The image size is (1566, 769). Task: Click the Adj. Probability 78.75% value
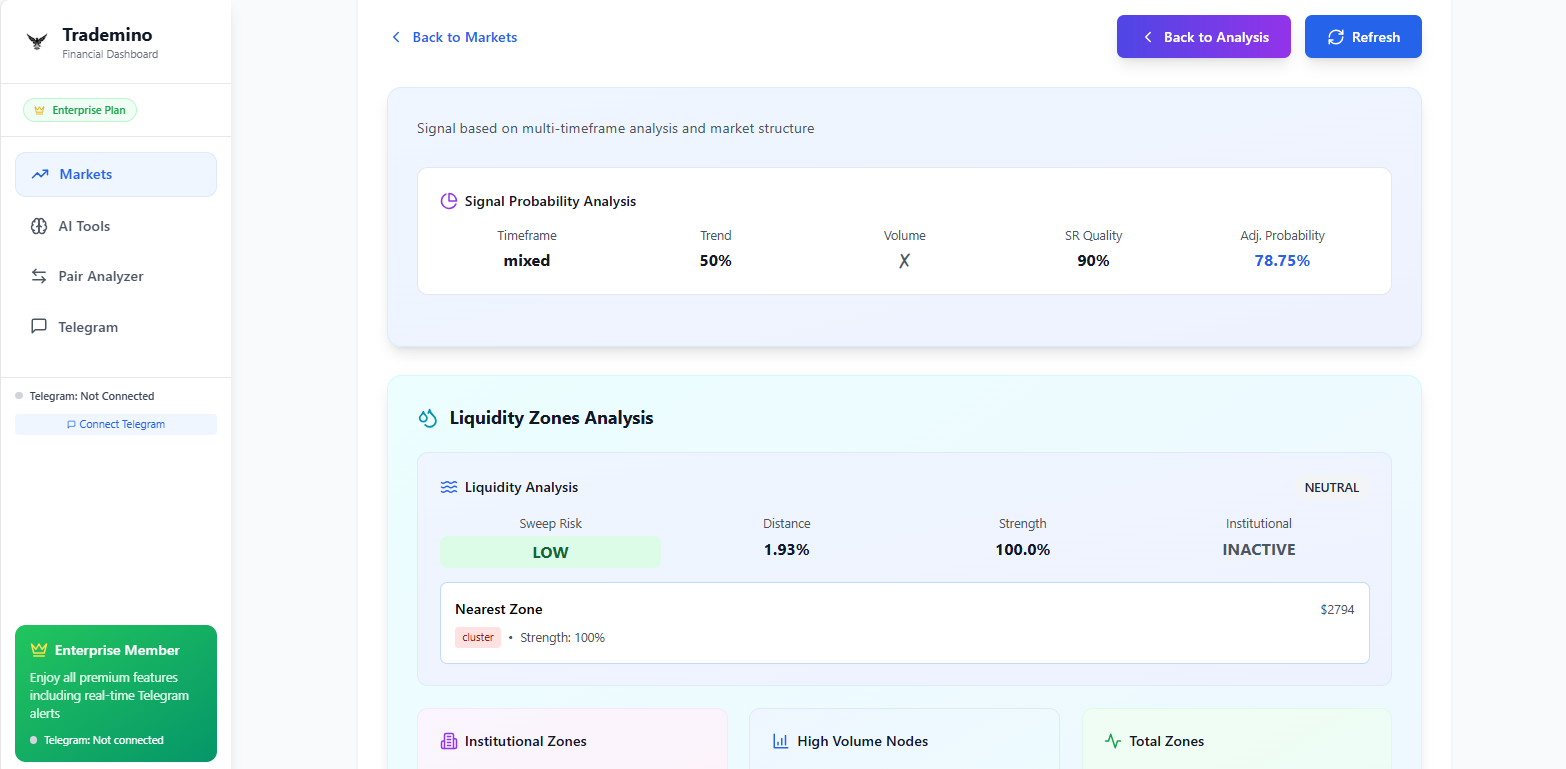[1282, 260]
